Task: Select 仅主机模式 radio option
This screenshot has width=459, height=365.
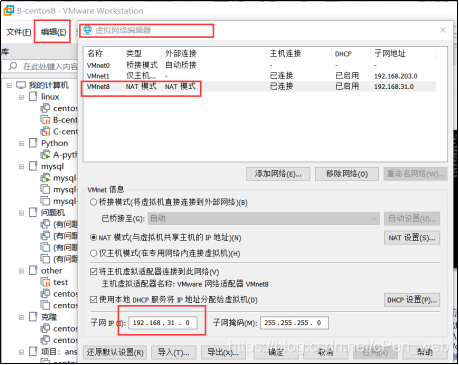Action: click(94, 253)
